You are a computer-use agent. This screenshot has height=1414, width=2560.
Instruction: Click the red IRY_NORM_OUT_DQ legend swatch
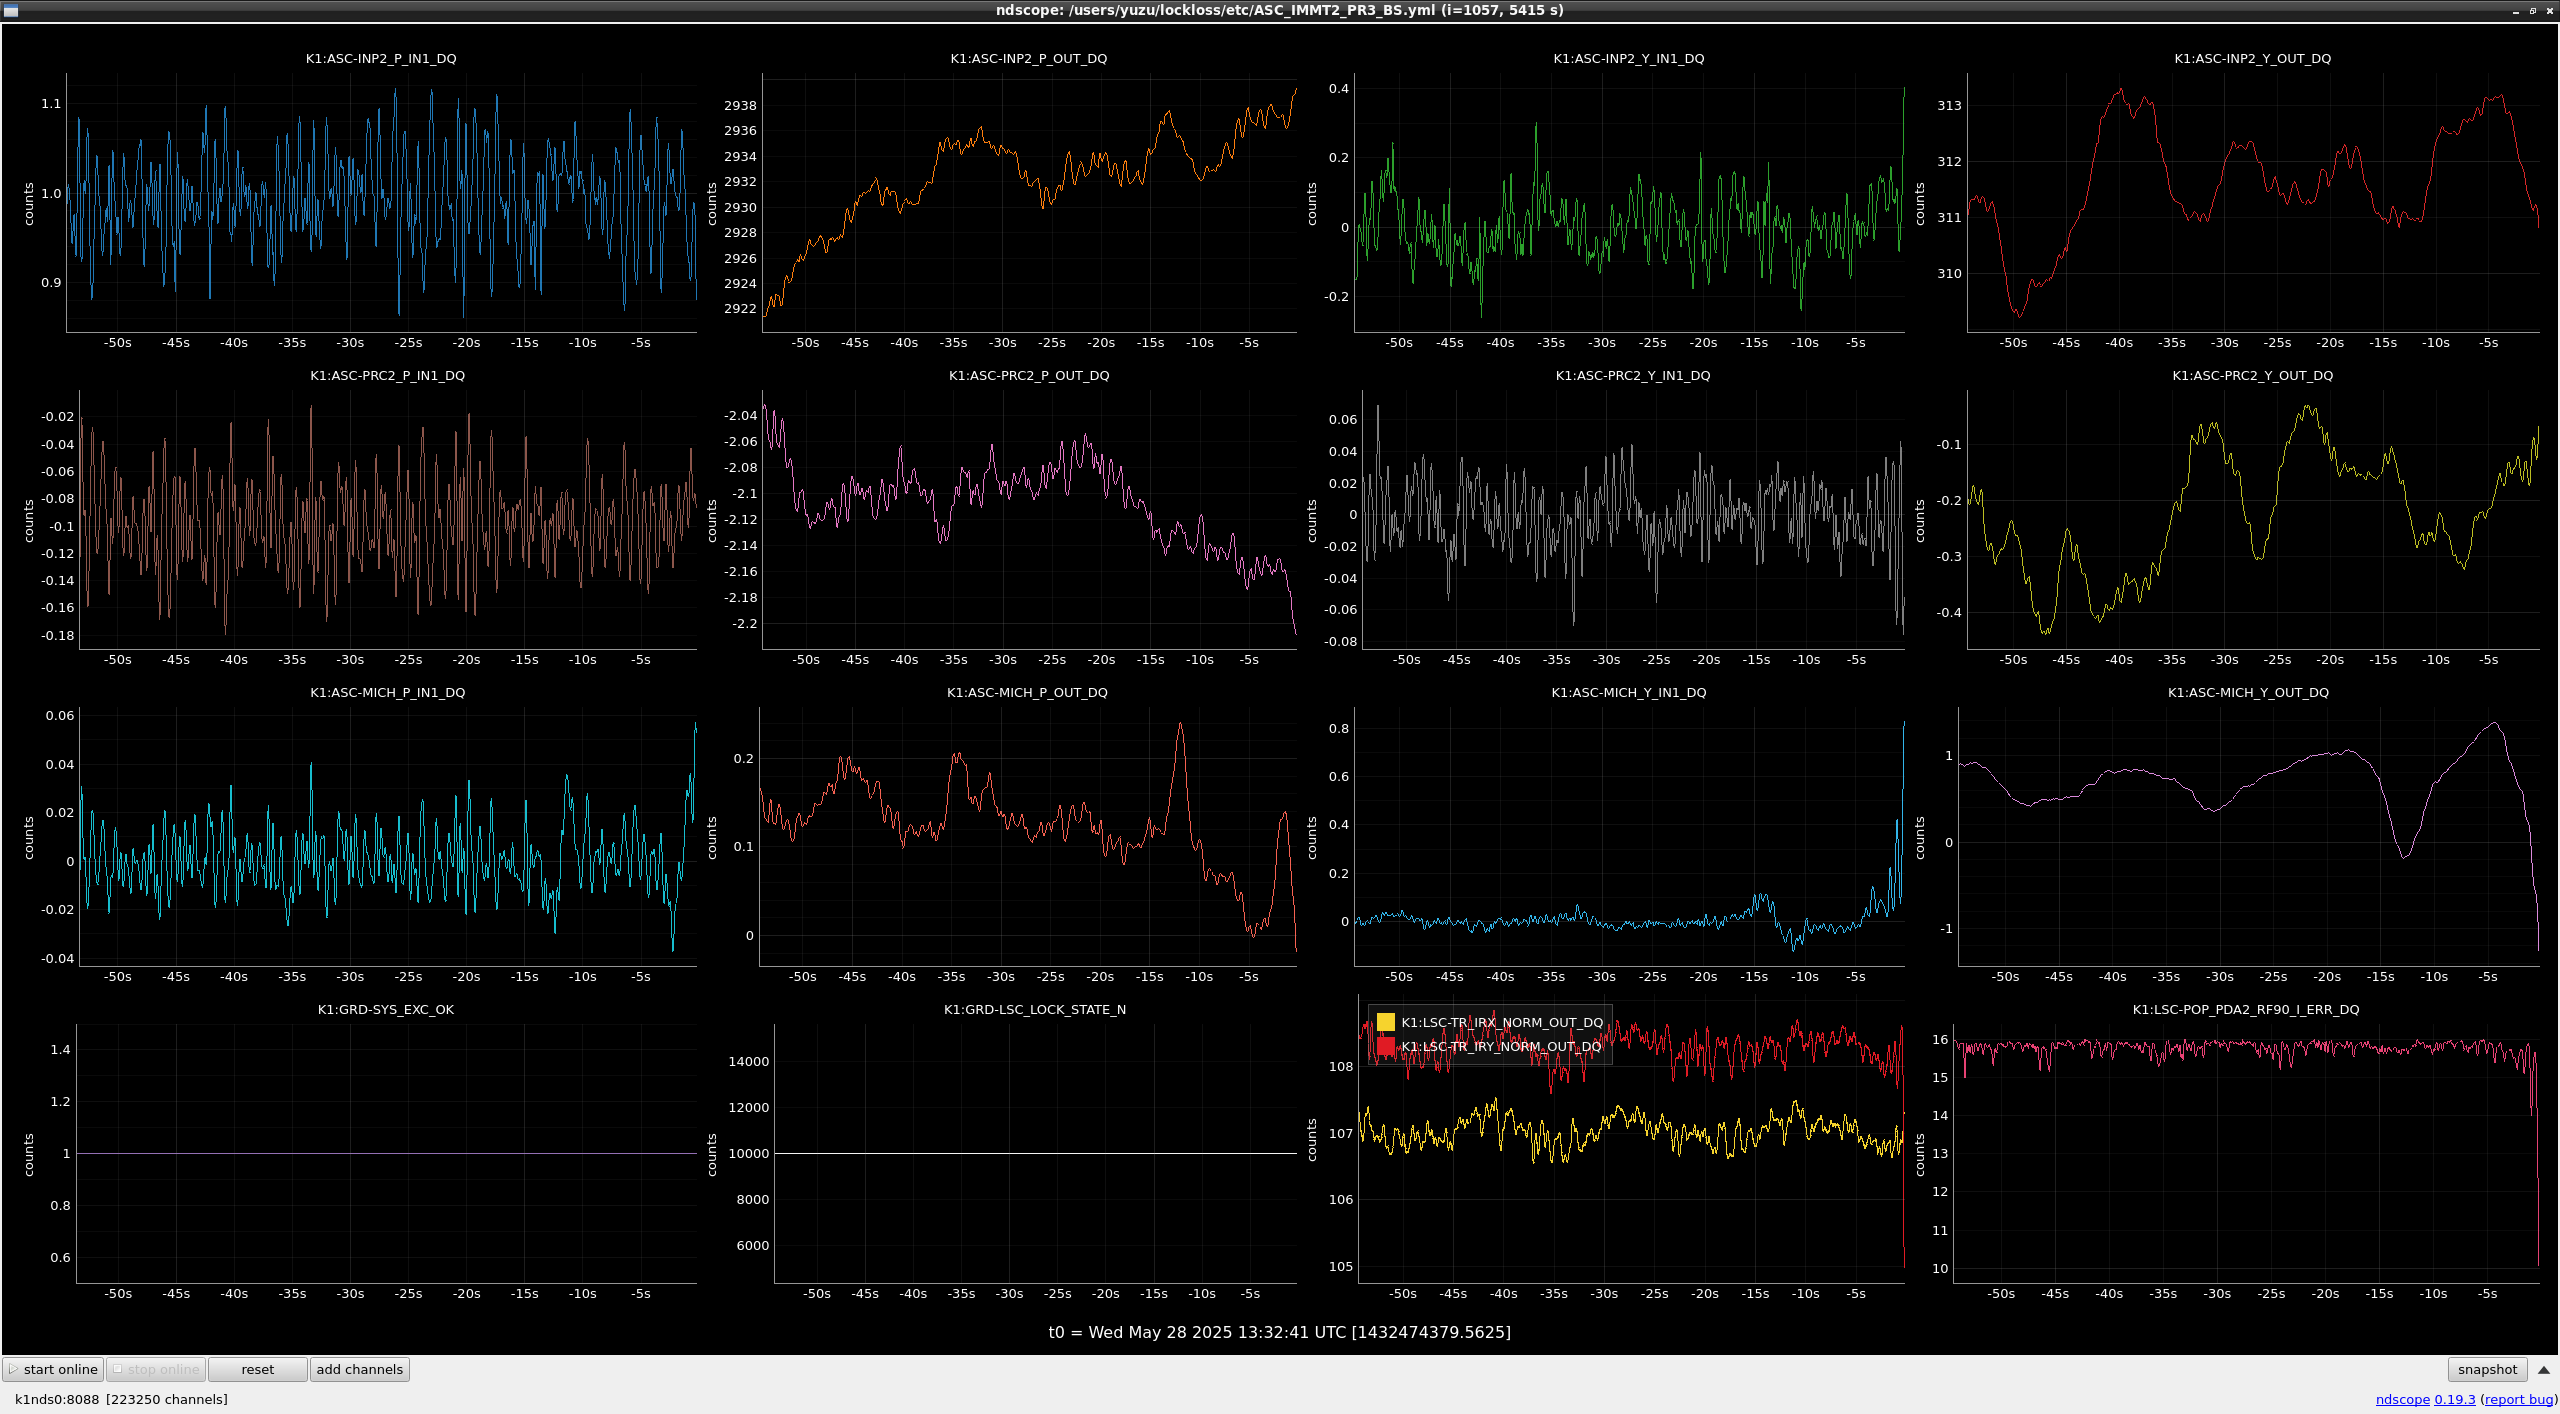1386,1046
